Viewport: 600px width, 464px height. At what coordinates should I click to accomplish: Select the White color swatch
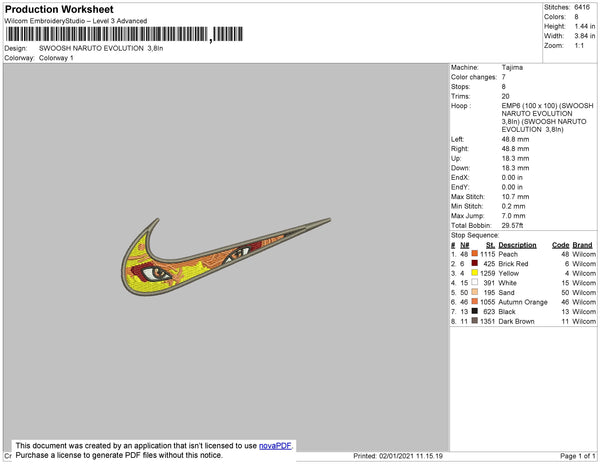pos(474,282)
